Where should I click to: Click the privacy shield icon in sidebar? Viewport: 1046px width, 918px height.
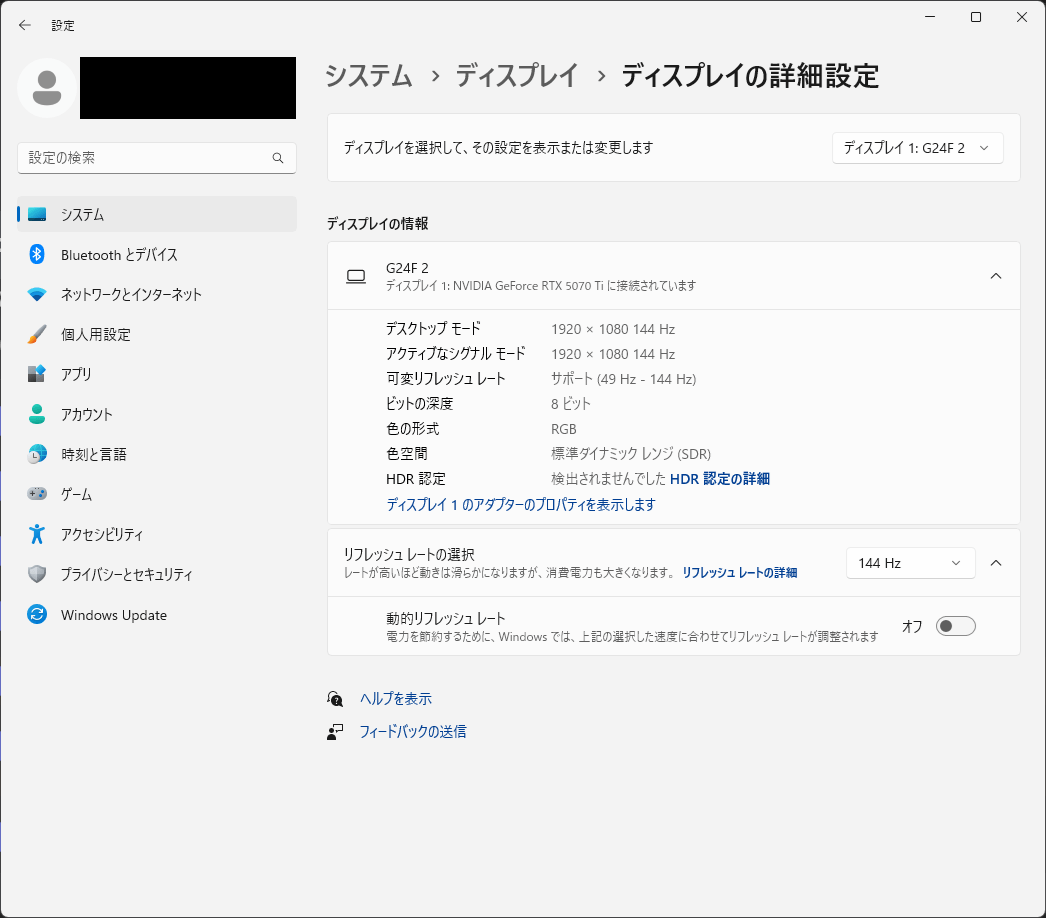pyautogui.click(x=37, y=574)
